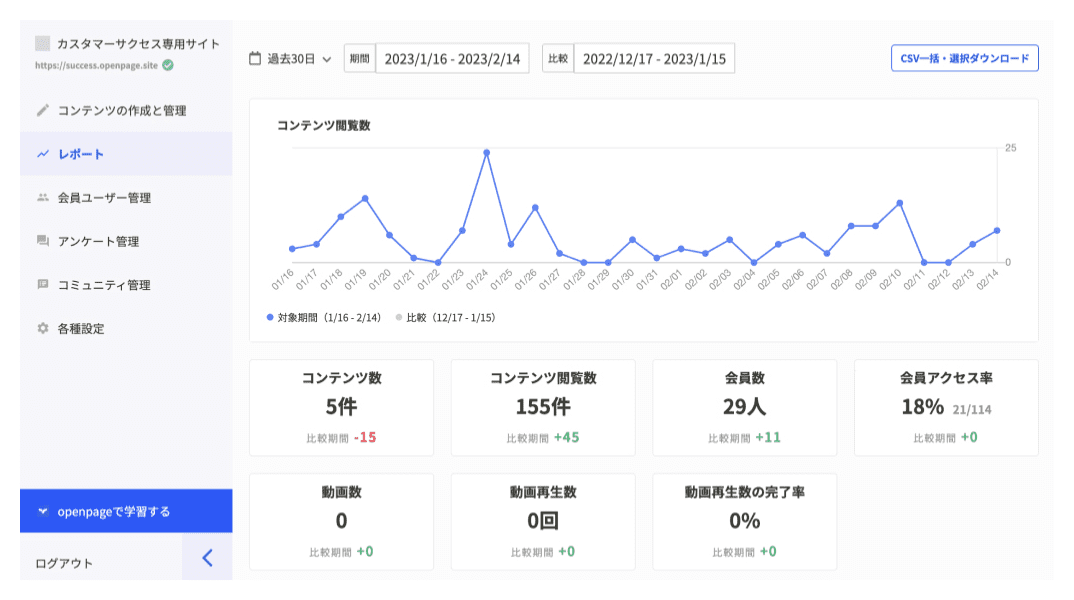Click the コンテンツ閲覧数 155件 card

[542, 408]
